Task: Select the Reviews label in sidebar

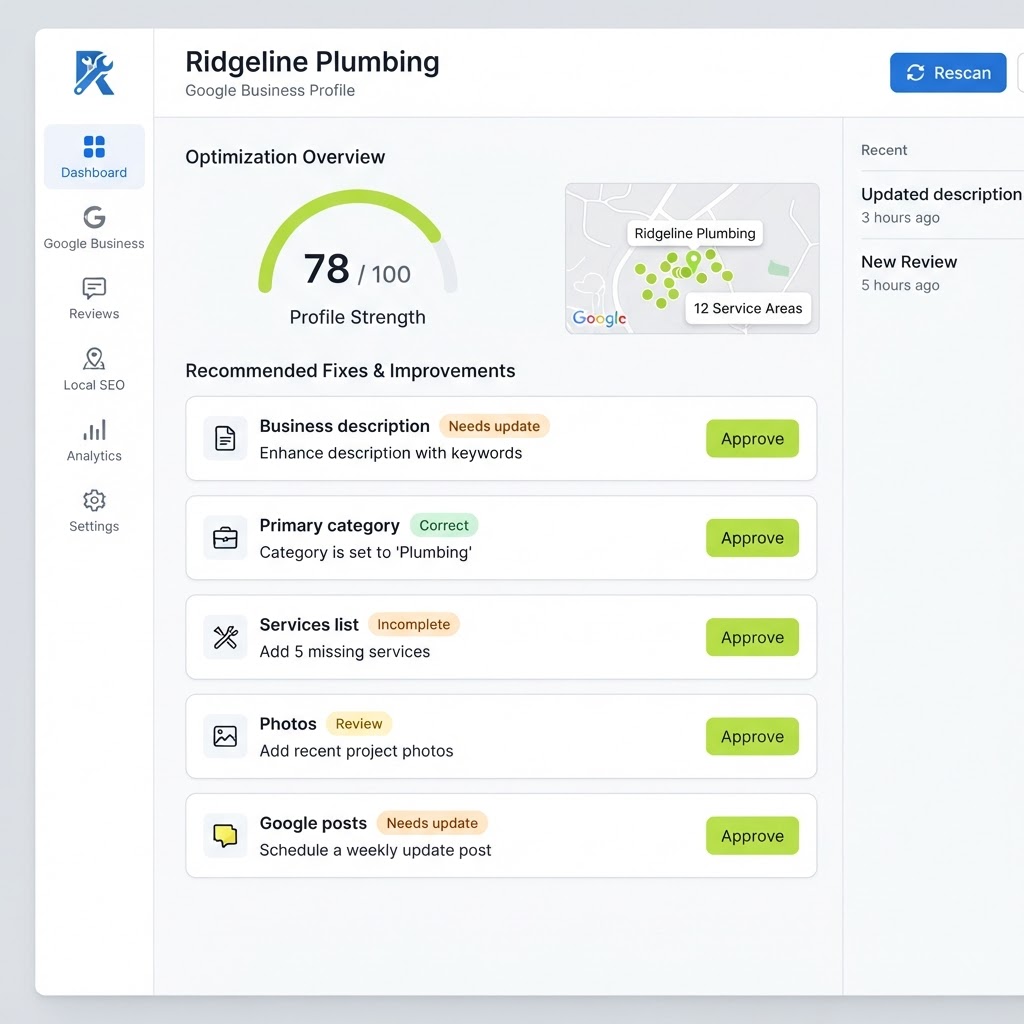Action: pyautogui.click(x=94, y=314)
